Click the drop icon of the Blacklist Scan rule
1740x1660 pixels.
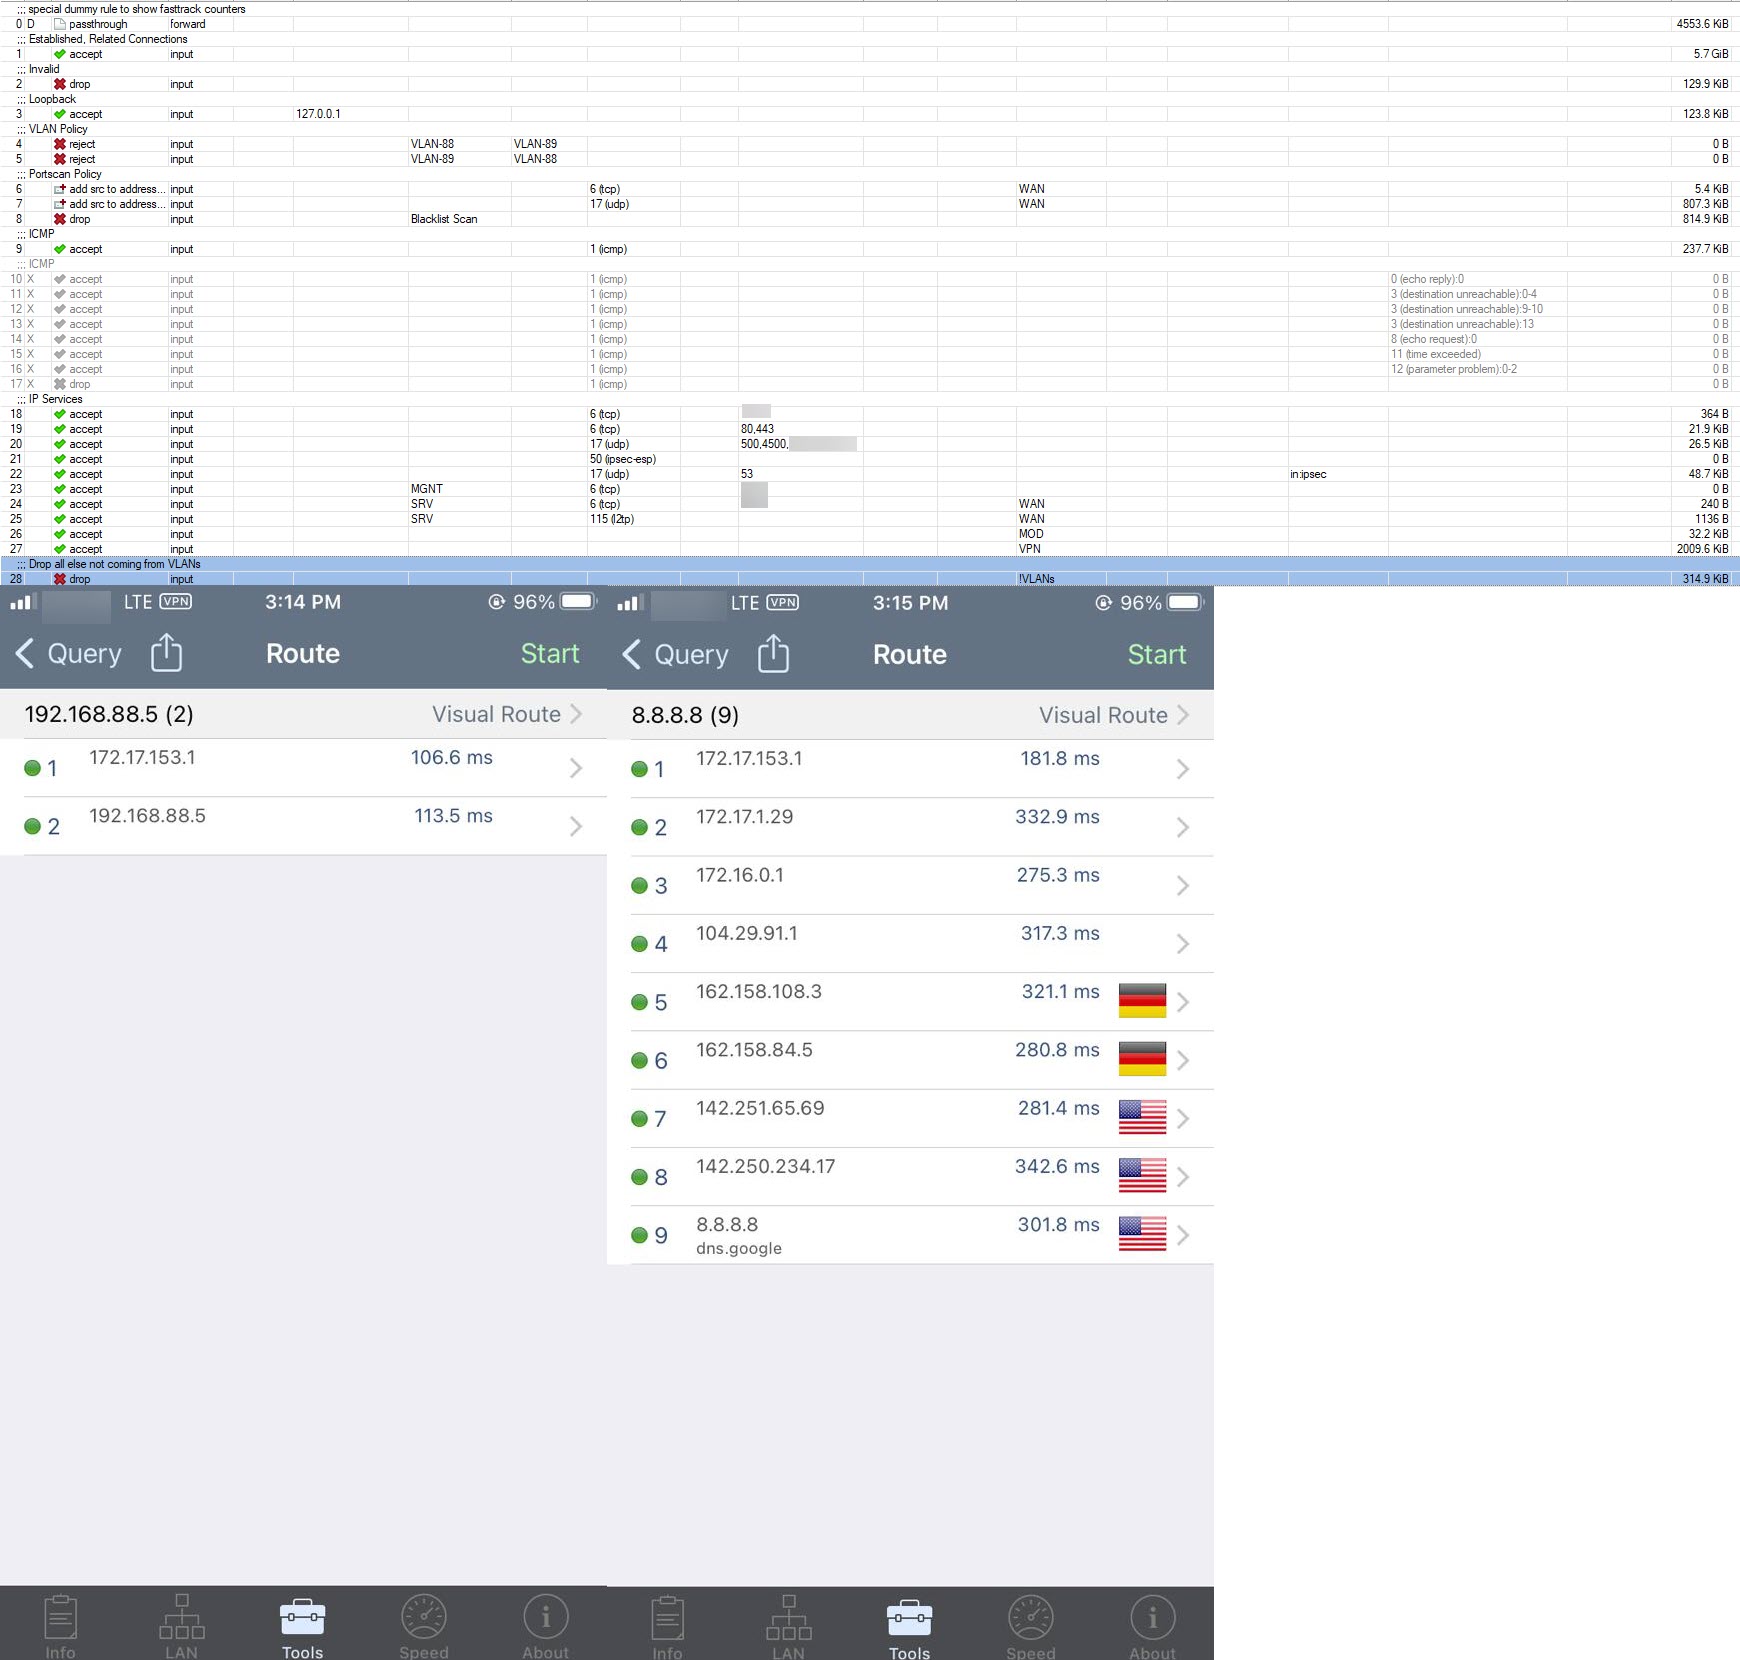[60, 219]
